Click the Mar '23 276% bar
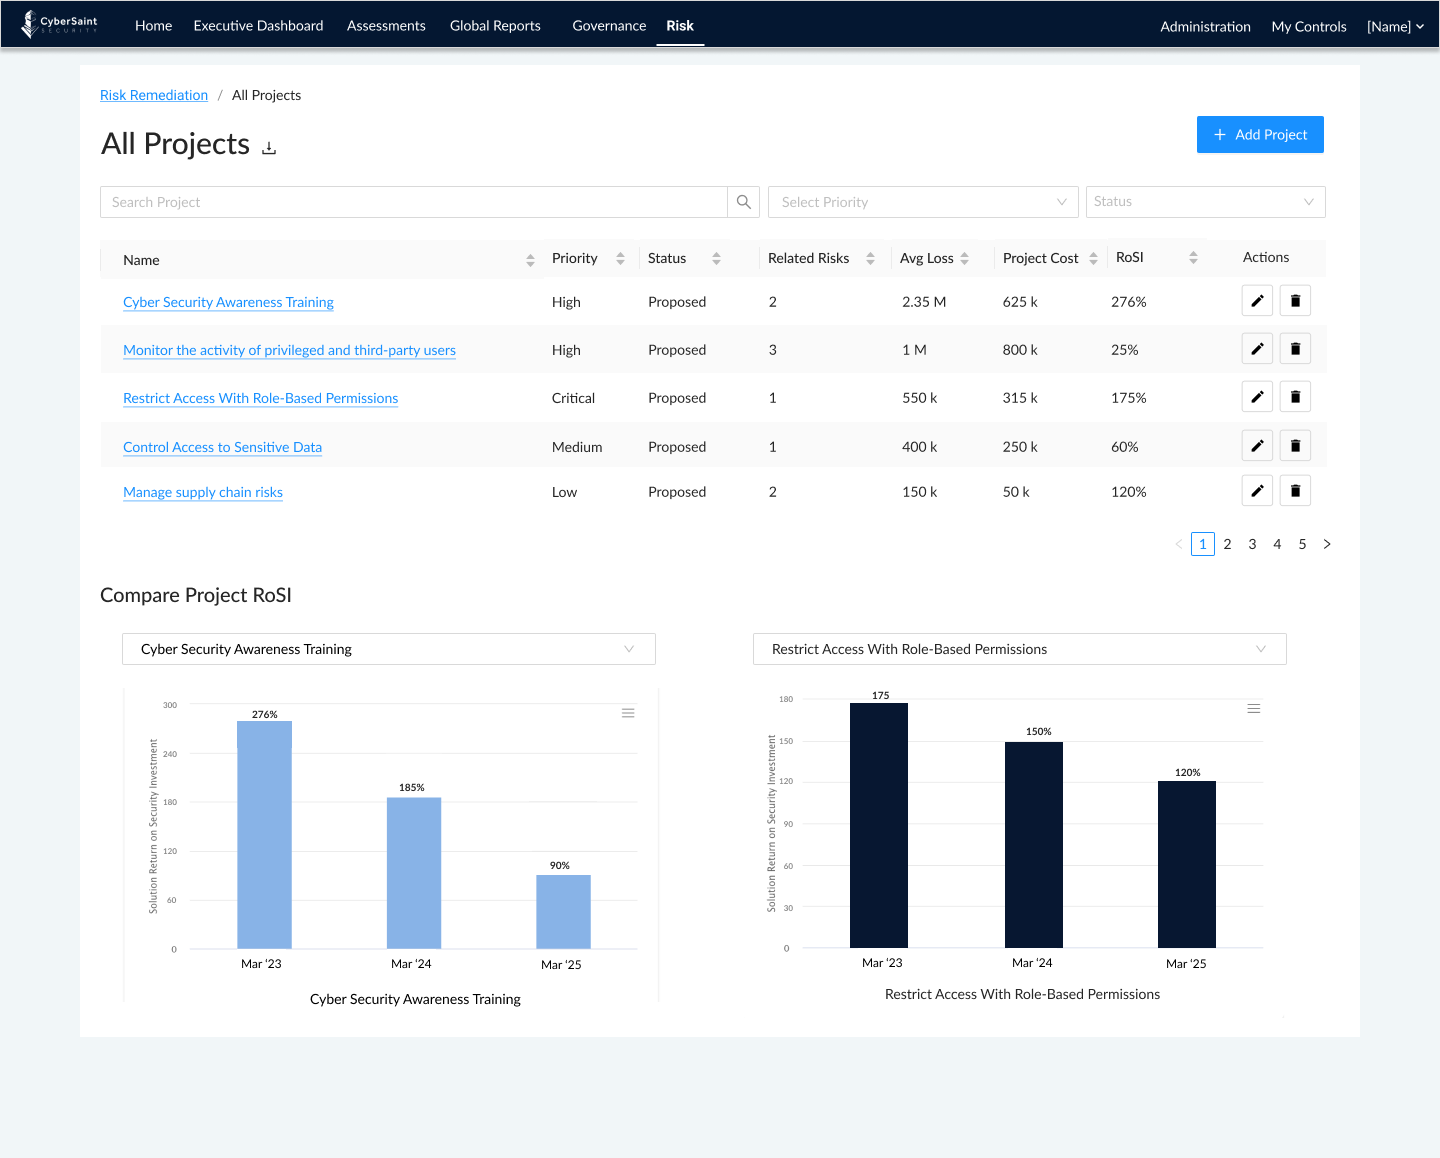The height and width of the screenshot is (1158, 1440). click(x=264, y=834)
